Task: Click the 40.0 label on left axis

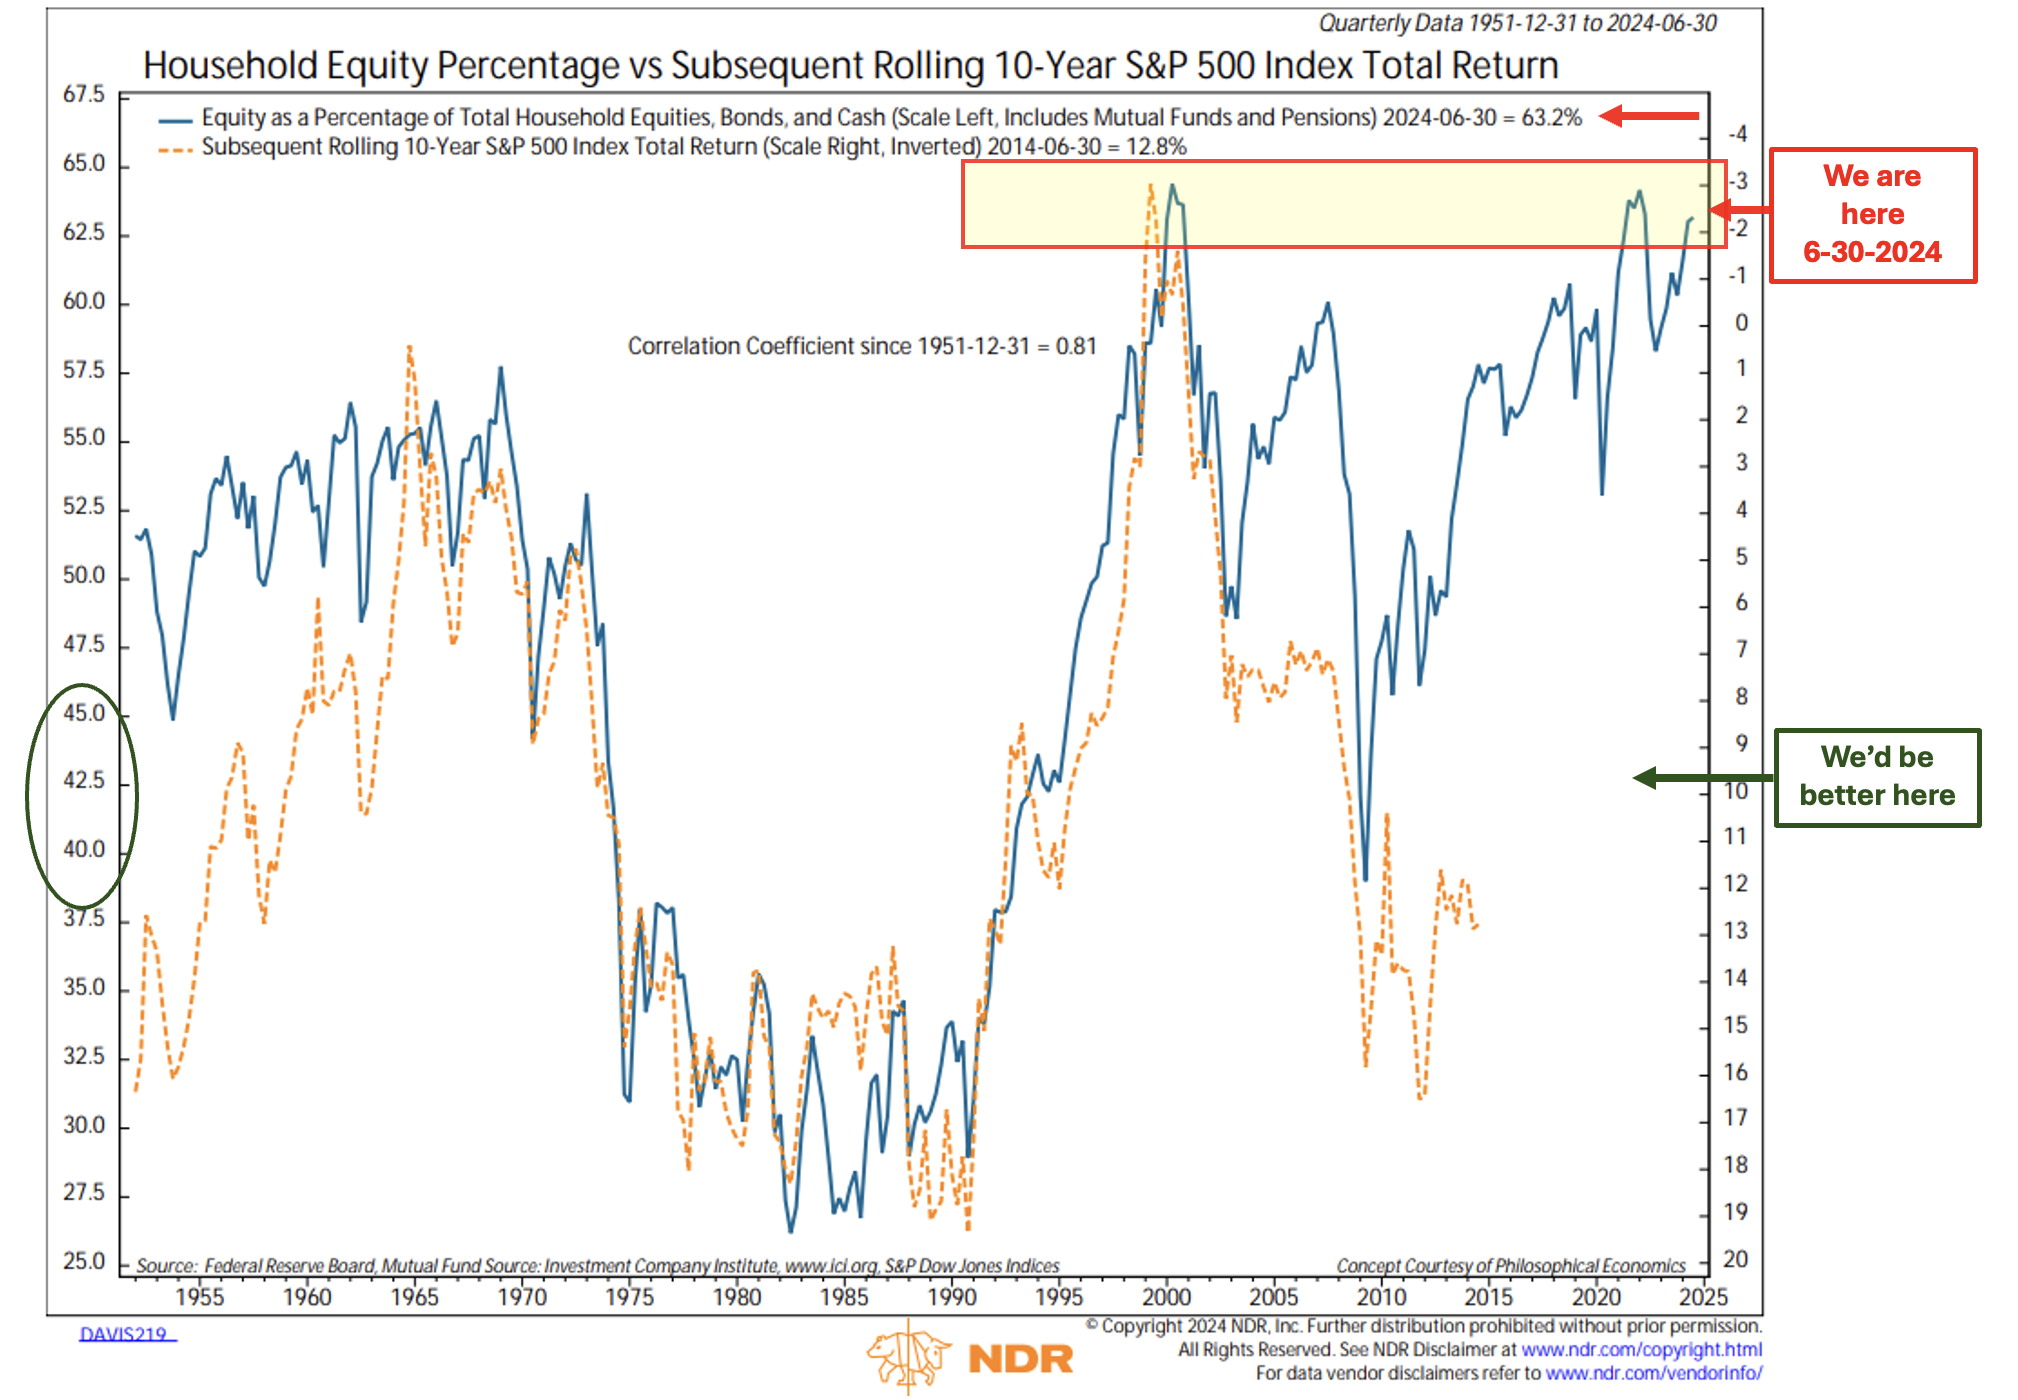Action: [84, 850]
